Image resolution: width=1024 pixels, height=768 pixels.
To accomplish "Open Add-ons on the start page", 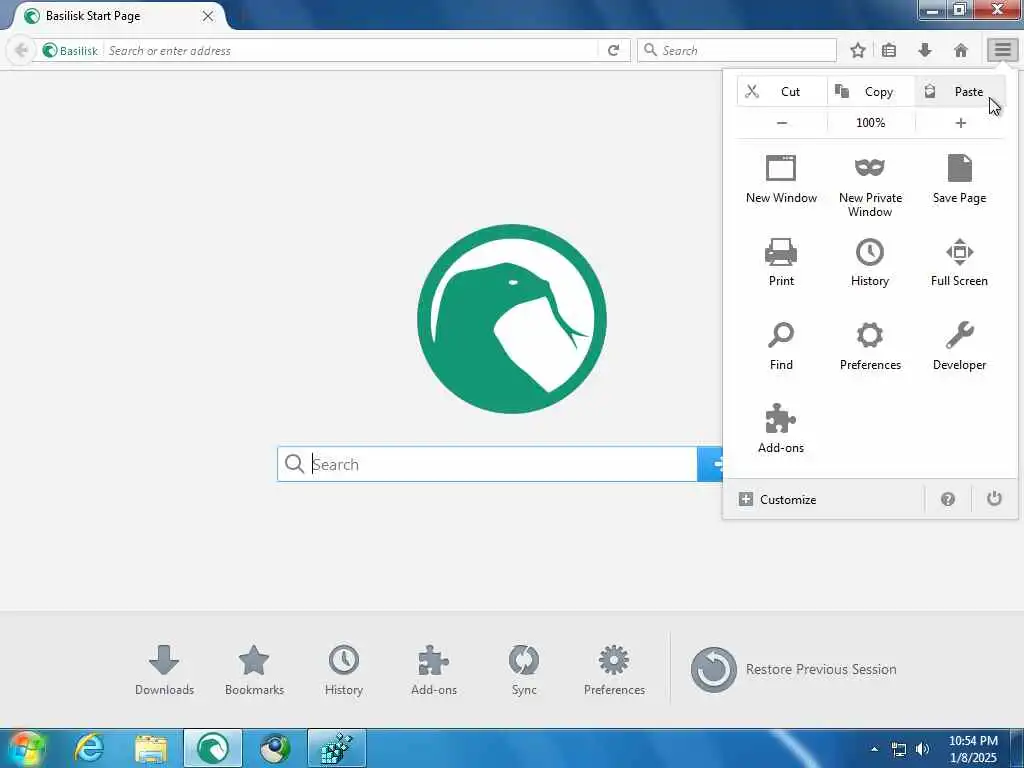I will (434, 670).
